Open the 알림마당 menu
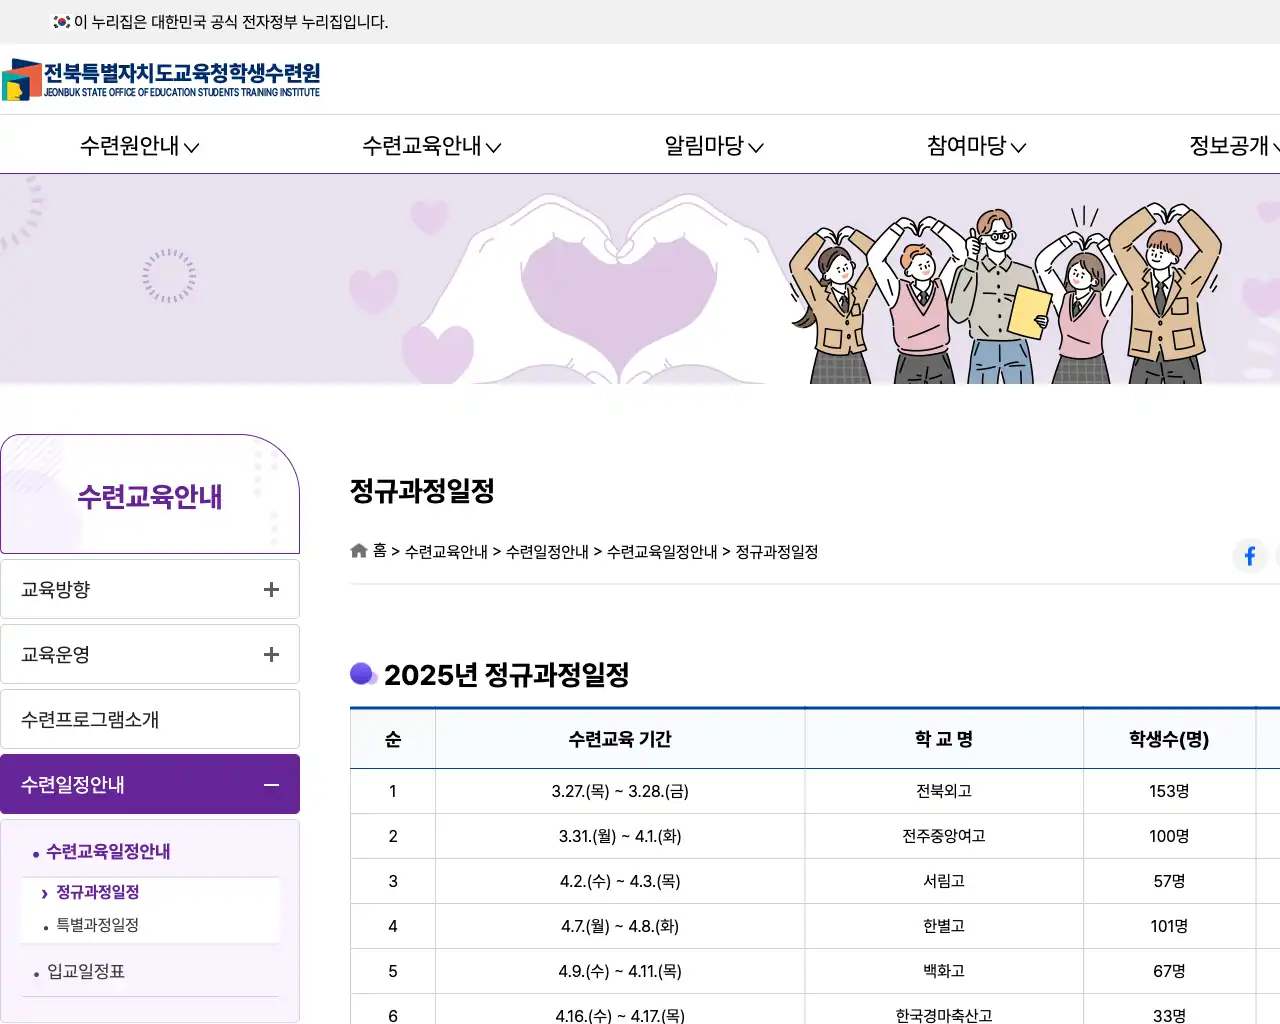This screenshot has width=1280, height=1024. click(x=711, y=146)
